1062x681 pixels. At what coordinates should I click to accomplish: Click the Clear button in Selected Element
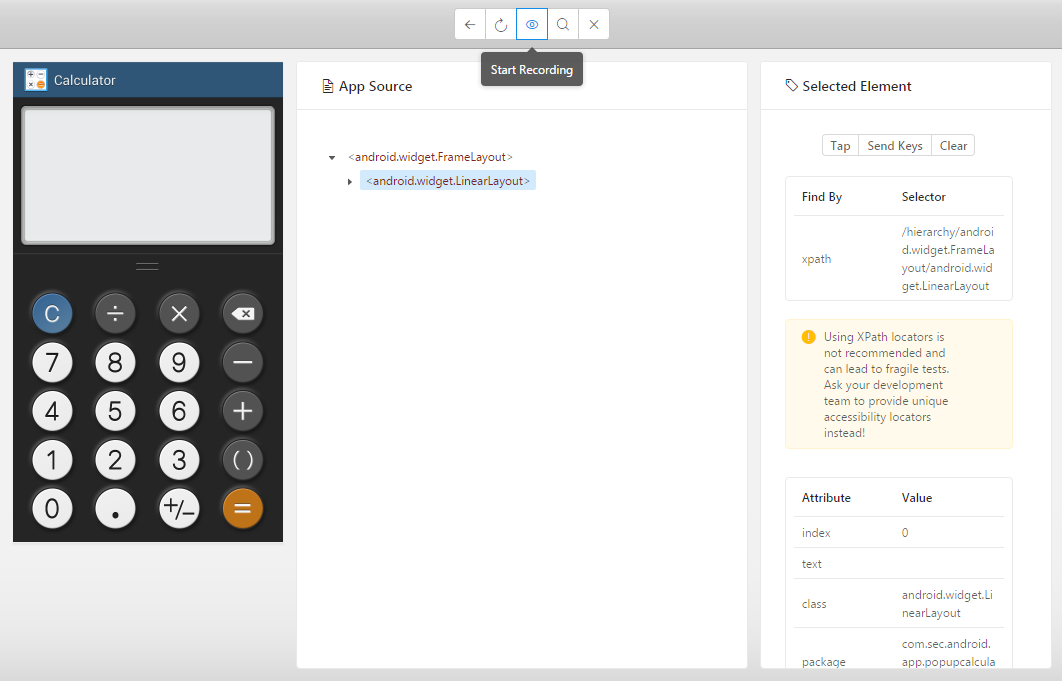953,146
